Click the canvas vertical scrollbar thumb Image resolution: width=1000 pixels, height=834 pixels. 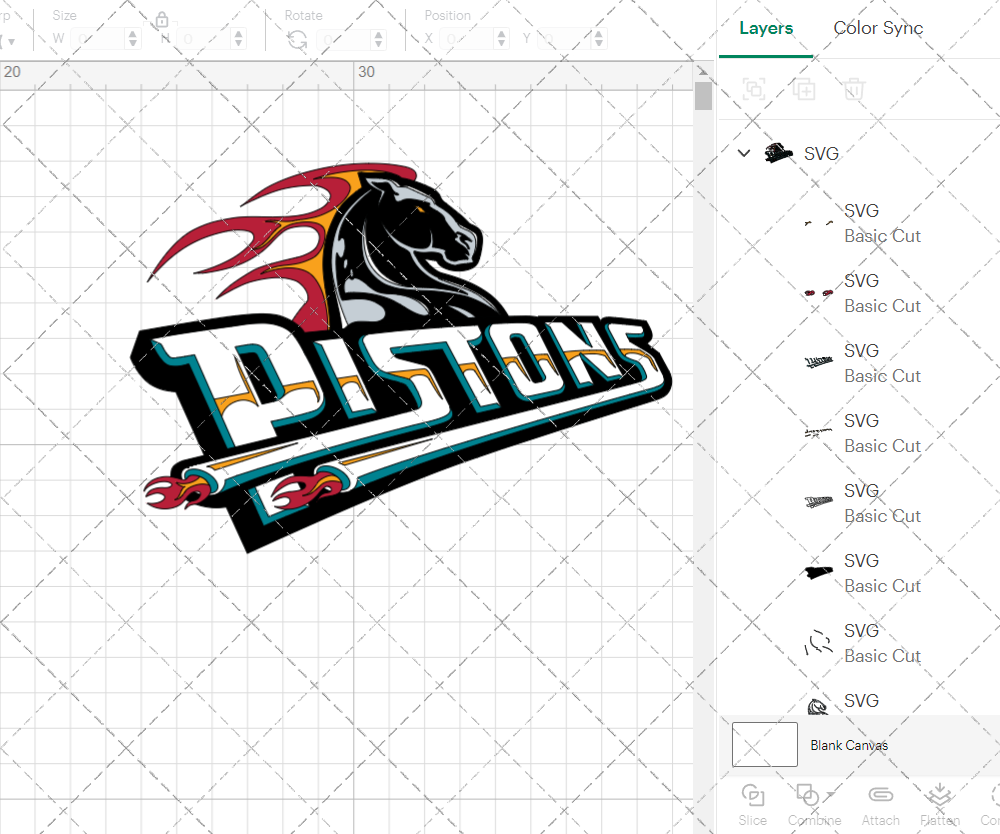[x=703, y=96]
